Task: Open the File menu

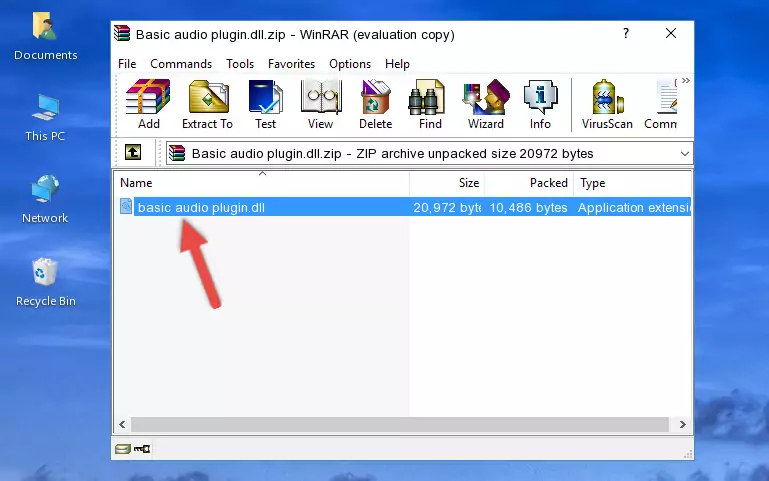Action: pyautogui.click(x=127, y=64)
